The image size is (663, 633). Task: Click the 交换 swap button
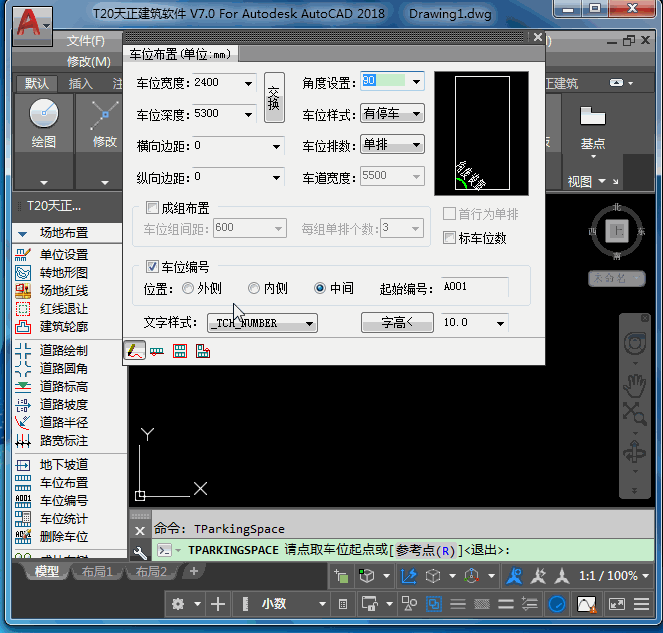(274, 98)
